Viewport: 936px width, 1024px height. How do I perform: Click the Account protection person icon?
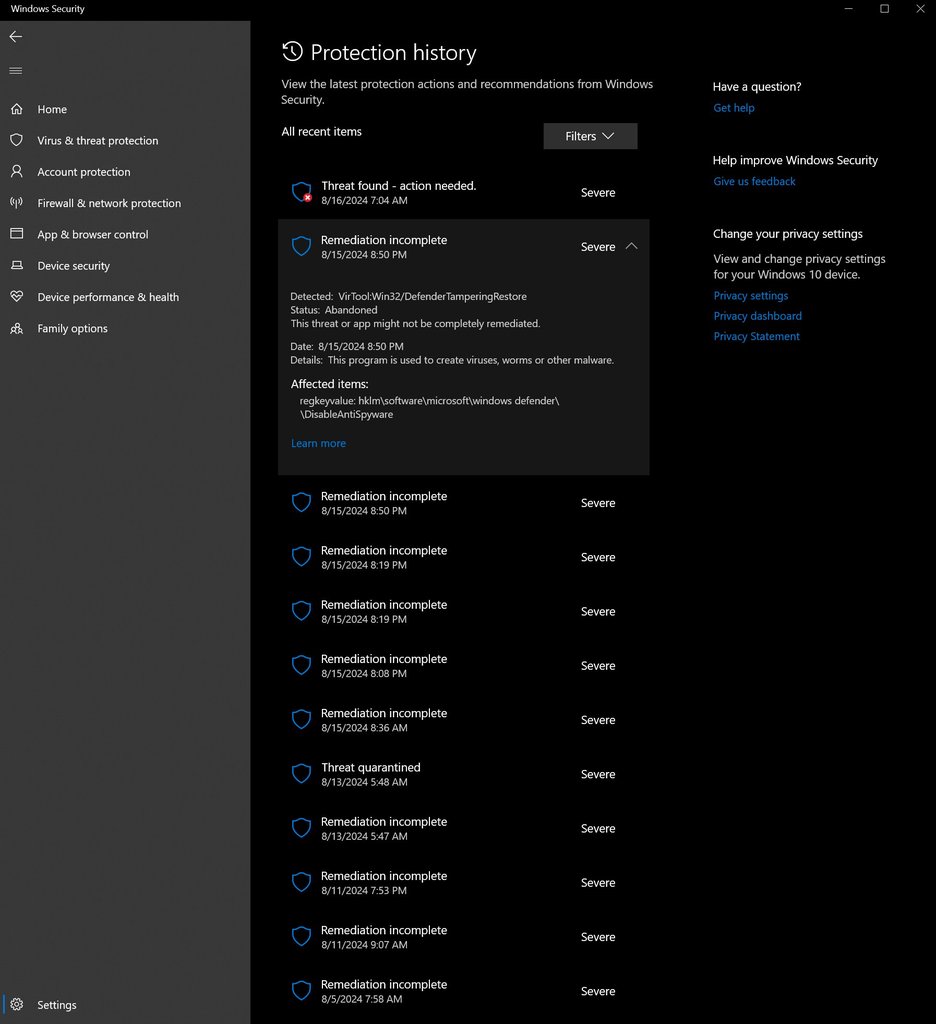coord(16,172)
